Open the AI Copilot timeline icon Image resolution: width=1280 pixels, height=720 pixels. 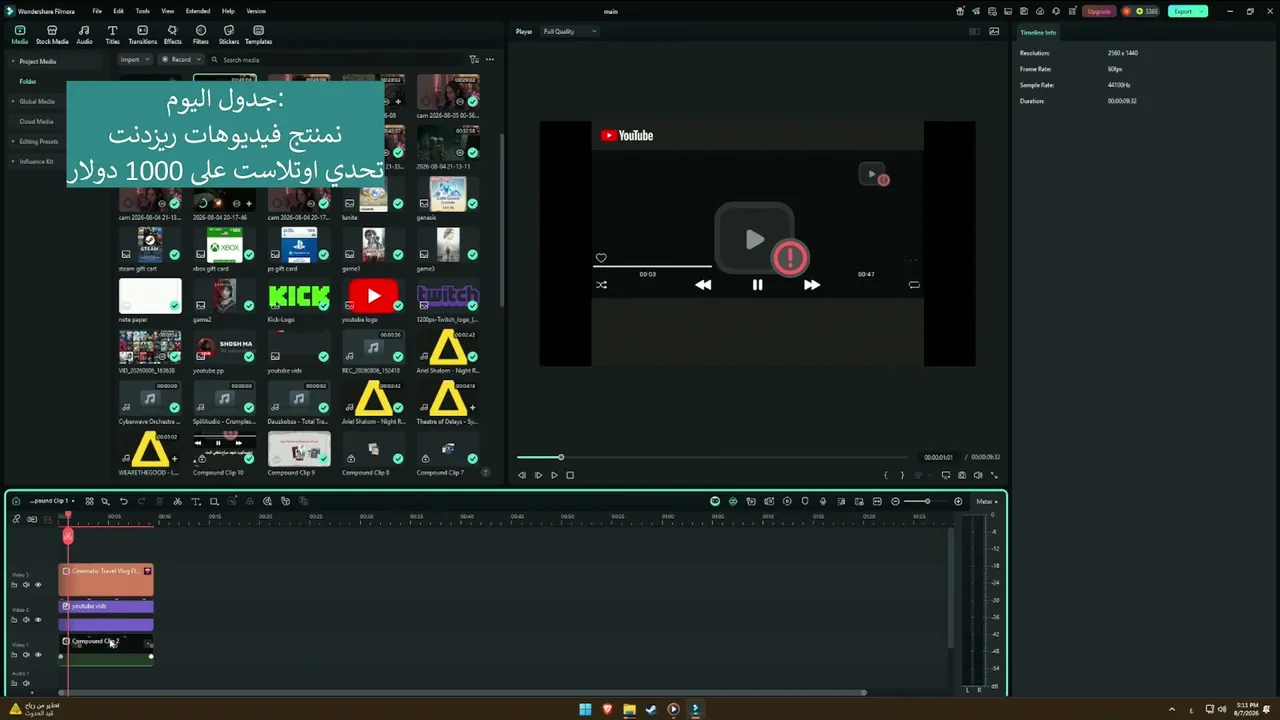[x=715, y=501]
